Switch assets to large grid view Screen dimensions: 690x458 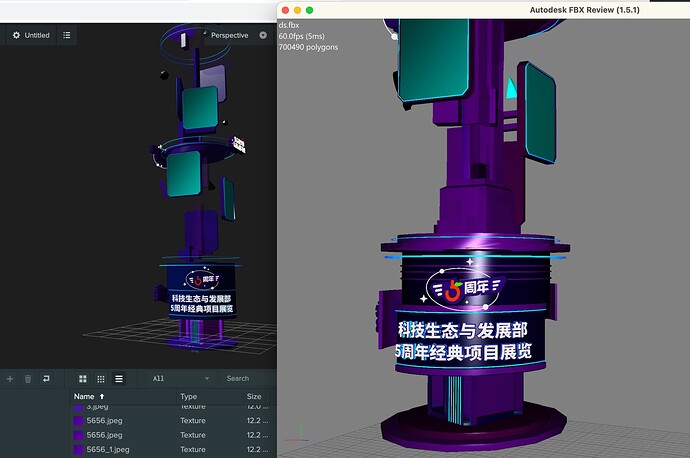pyautogui.click(x=83, y=378)
